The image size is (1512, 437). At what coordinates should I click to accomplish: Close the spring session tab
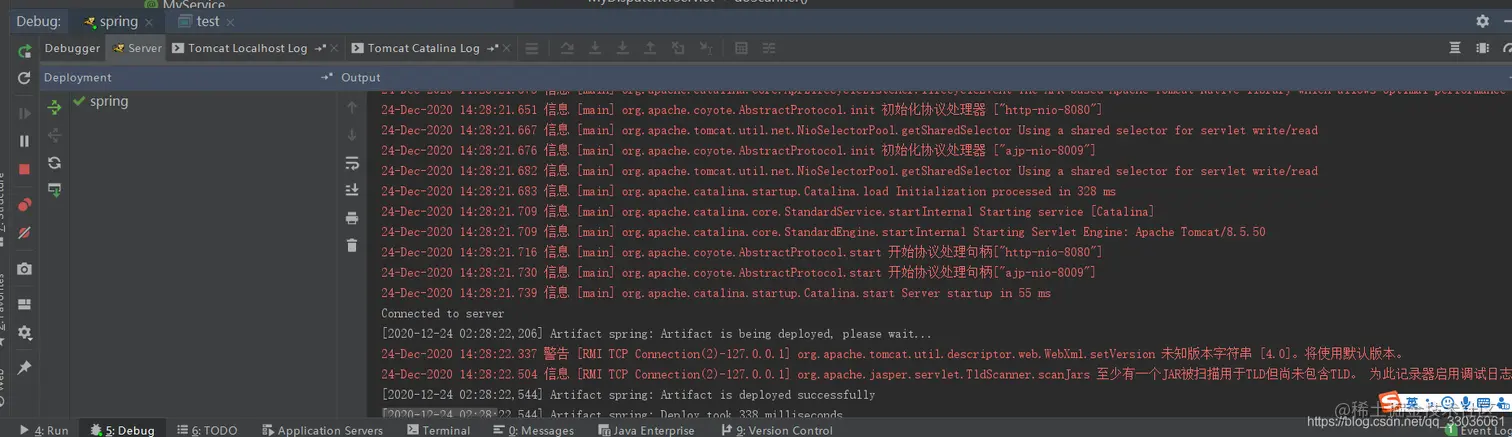coord(150,22)
